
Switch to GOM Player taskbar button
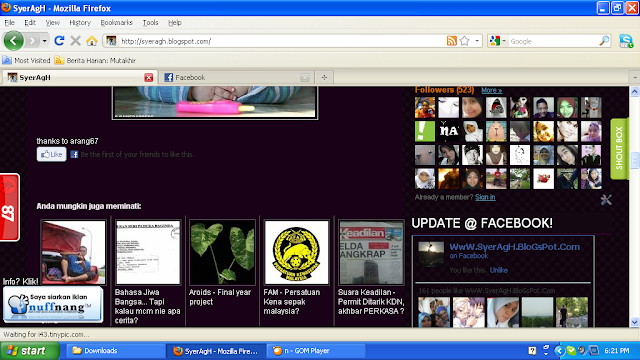tap(317, 351)
